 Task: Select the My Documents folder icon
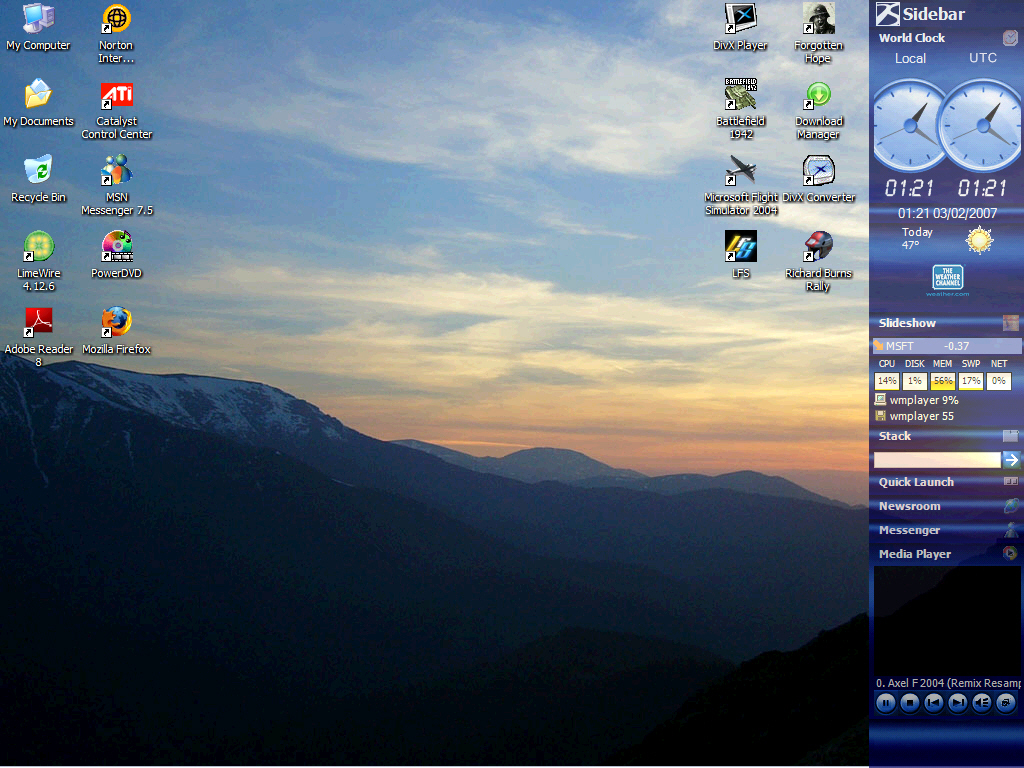coord(39,103)
